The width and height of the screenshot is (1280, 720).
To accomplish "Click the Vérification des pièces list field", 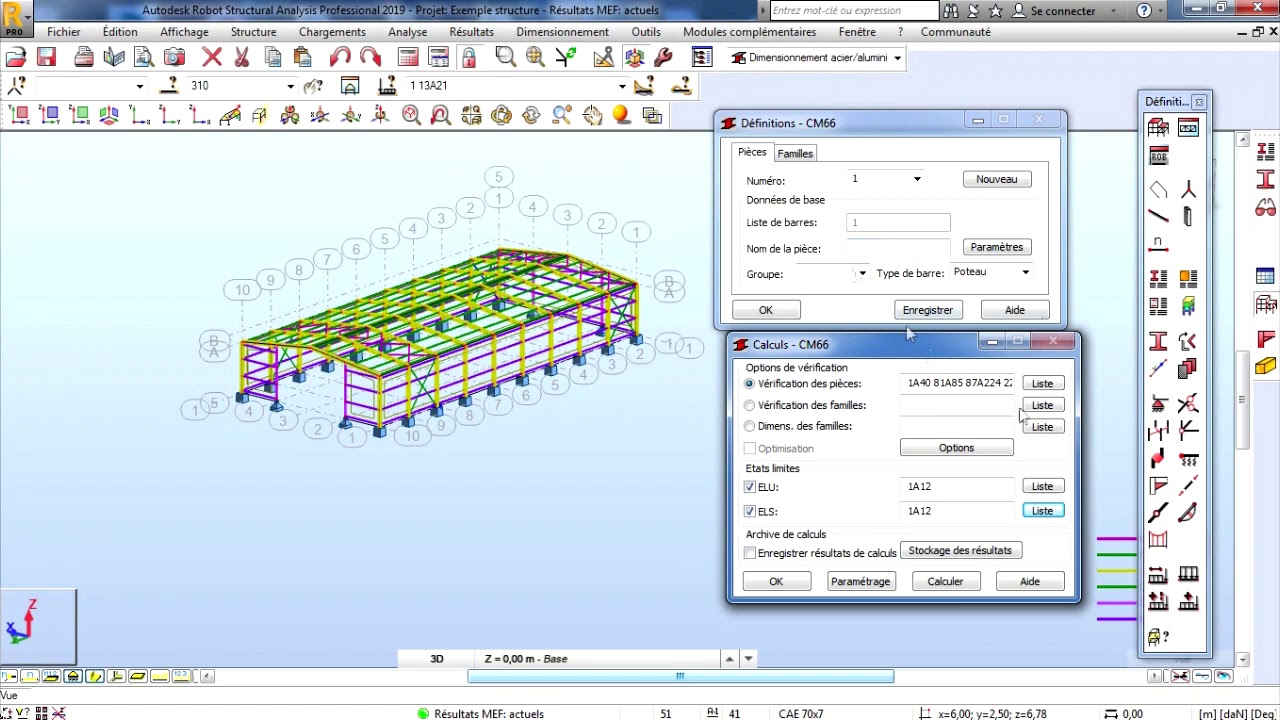I will 958,383.
